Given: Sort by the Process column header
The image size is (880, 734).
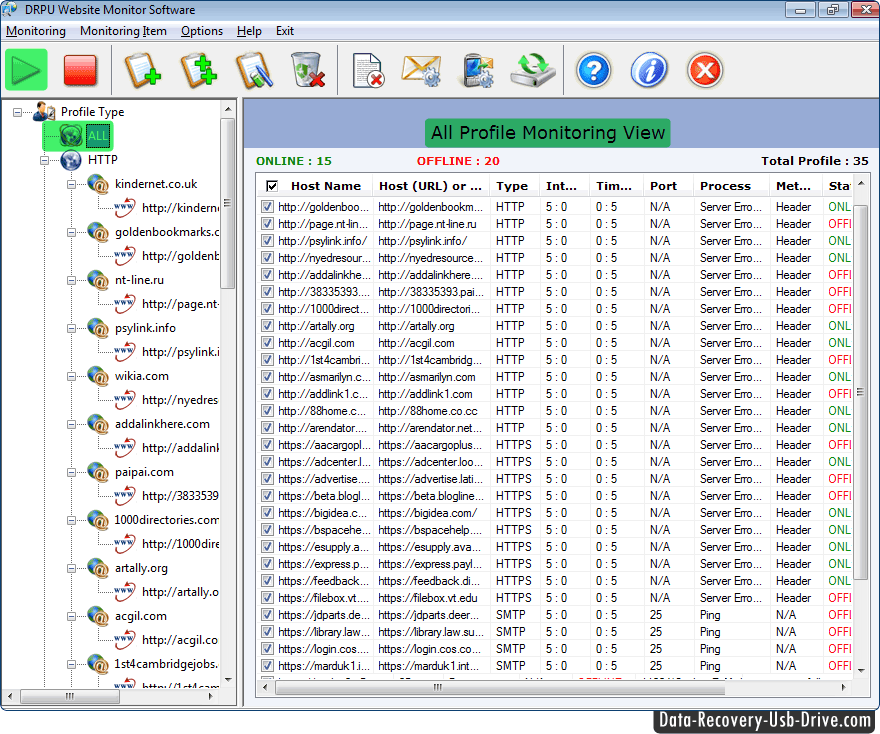Looking at the screenshot, I should click(725, 186).
